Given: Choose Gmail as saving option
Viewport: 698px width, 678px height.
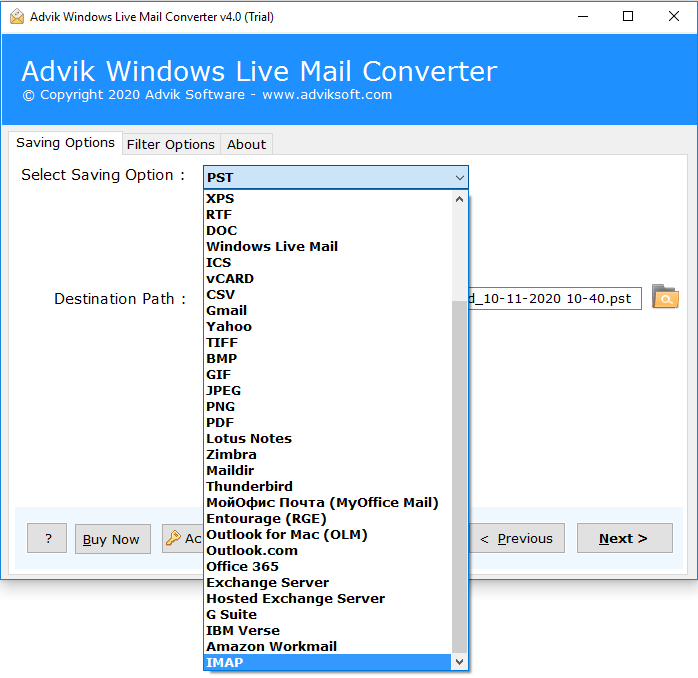Looking at the screenshot, I should point(328,311).
